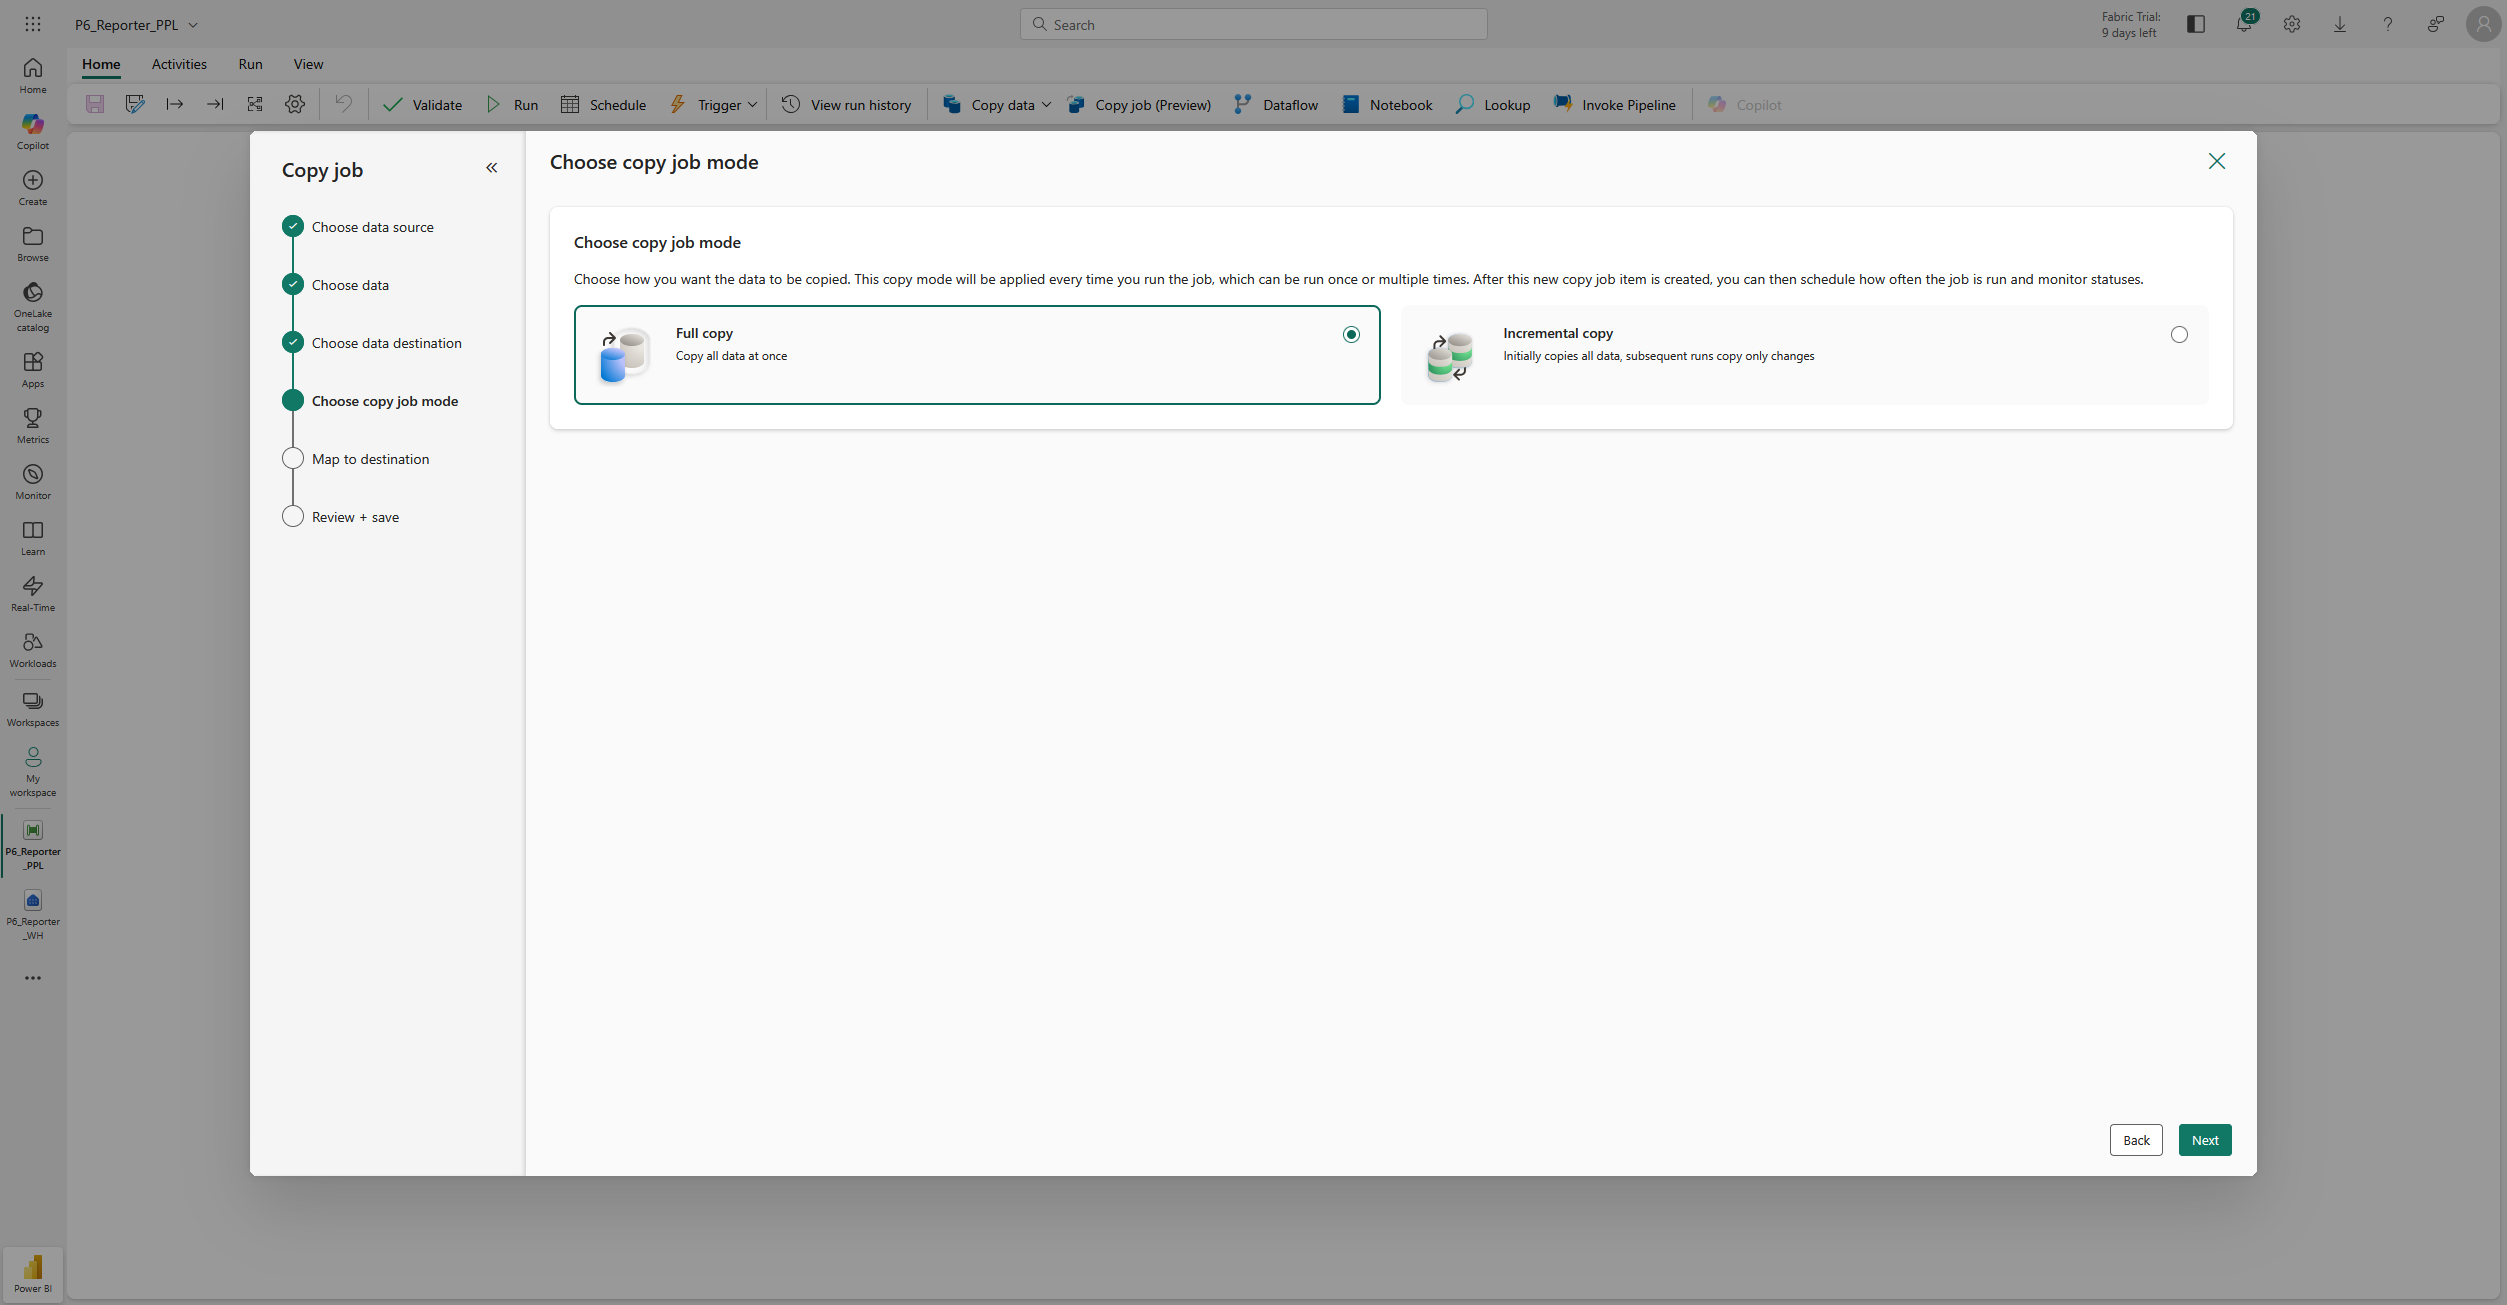
Task: Go to the Choose data destination step
Action: 386,343
